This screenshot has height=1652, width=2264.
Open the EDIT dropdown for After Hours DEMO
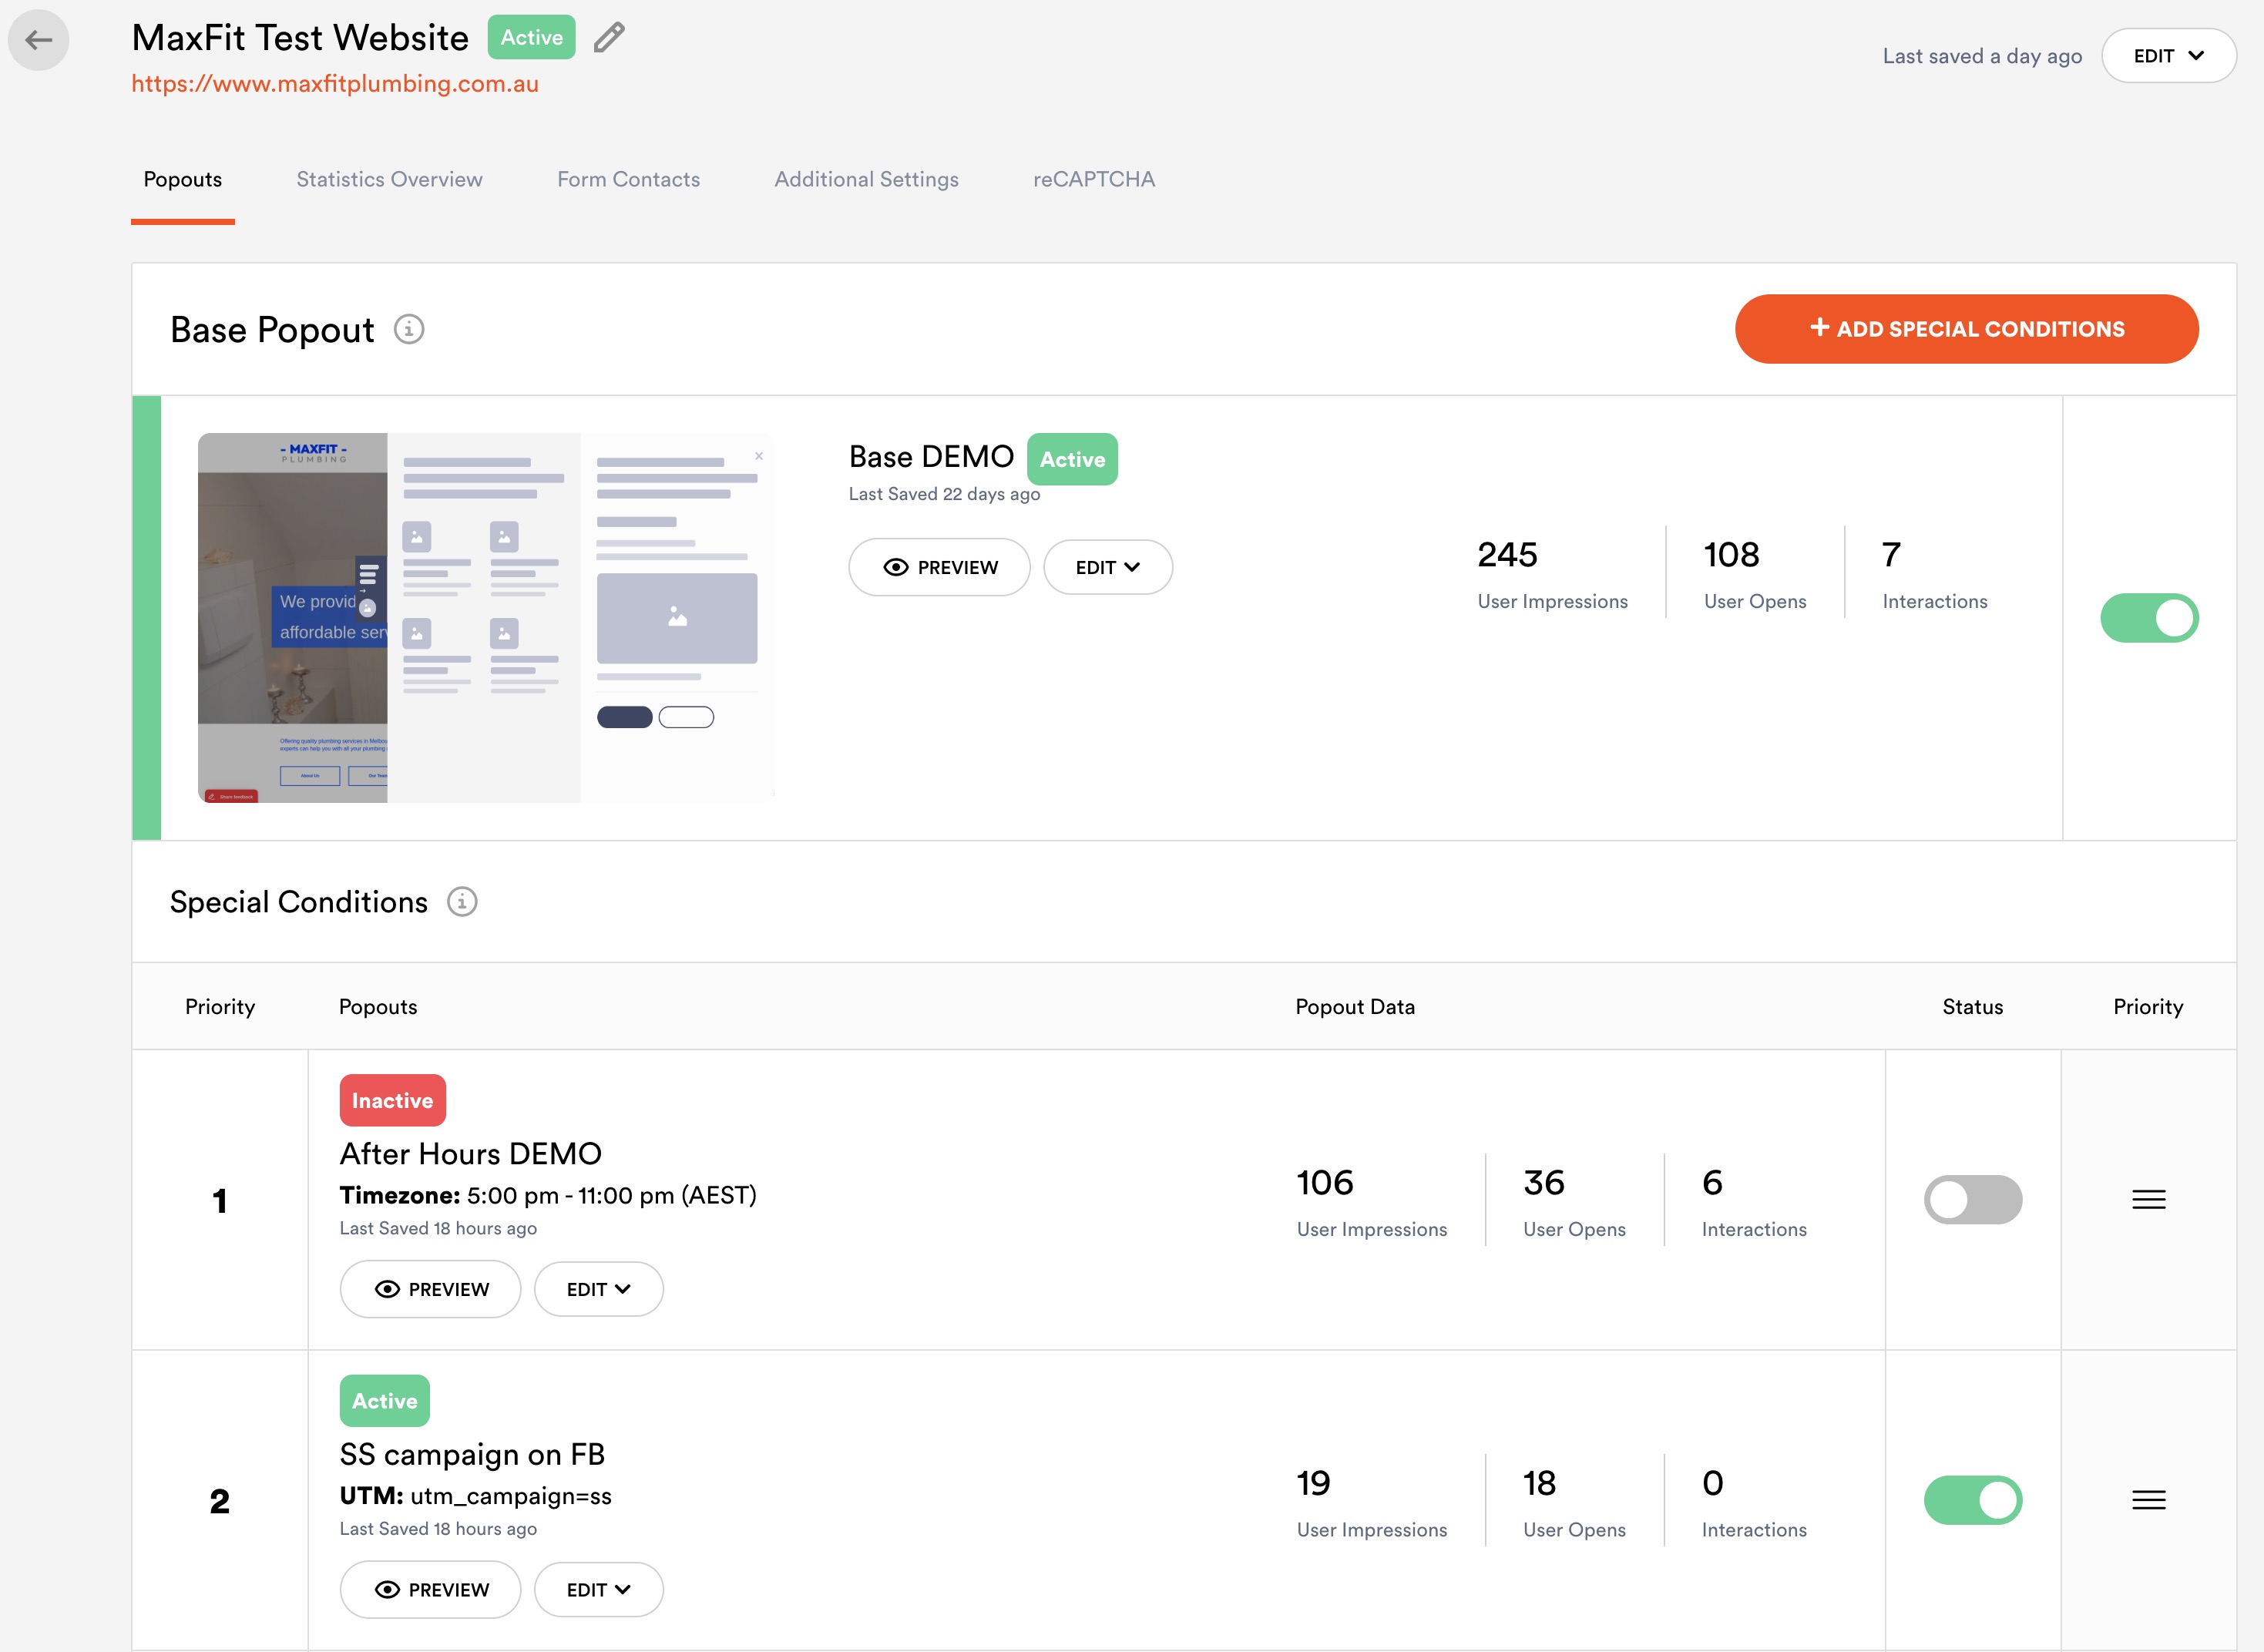click(598, 1289)
